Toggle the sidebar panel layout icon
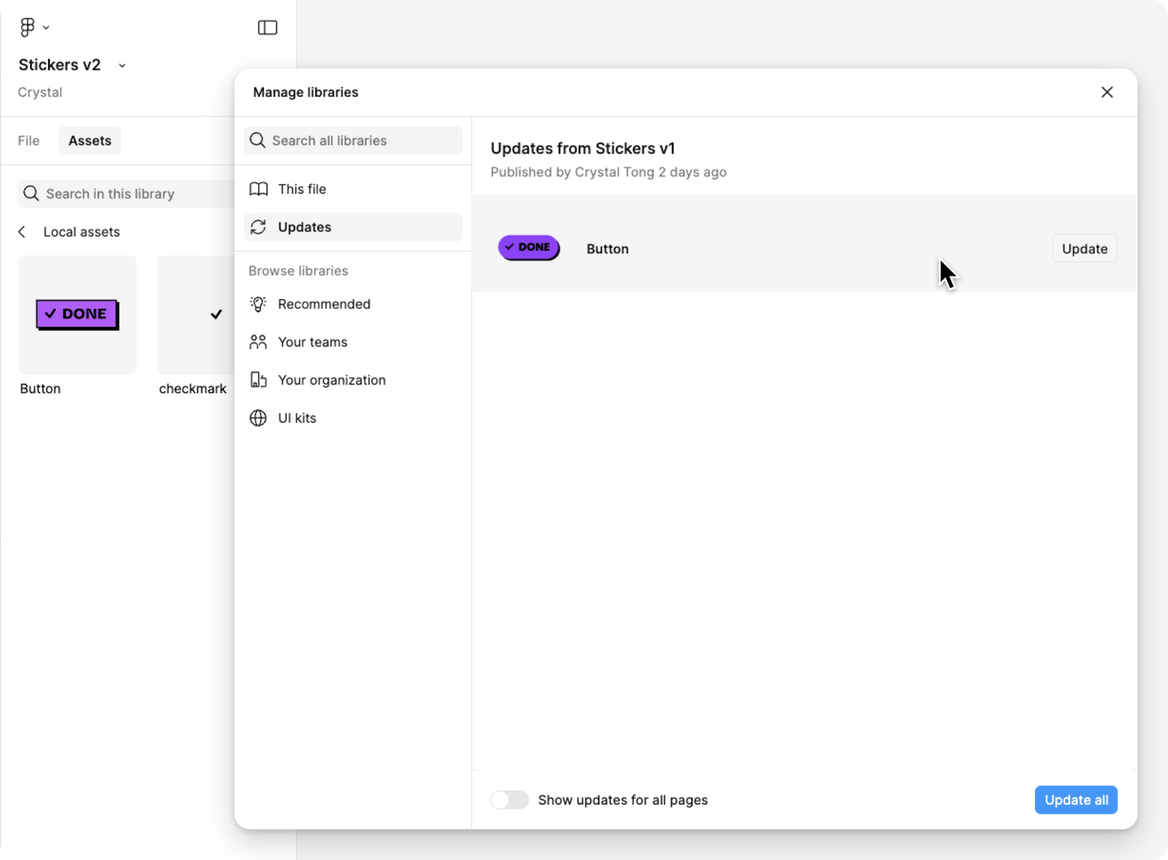The image size is (1168, 860). coord(267,28)
